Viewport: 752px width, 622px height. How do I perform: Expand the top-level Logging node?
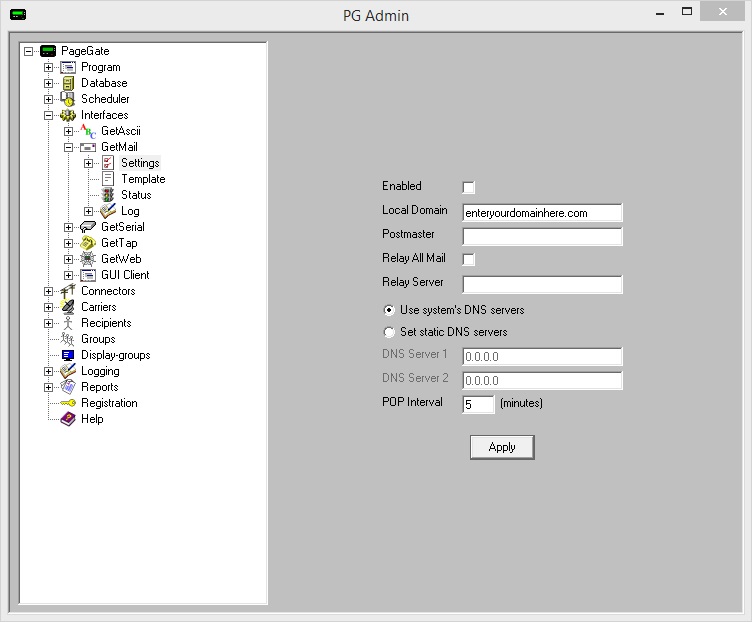click(x=48, y=371)
